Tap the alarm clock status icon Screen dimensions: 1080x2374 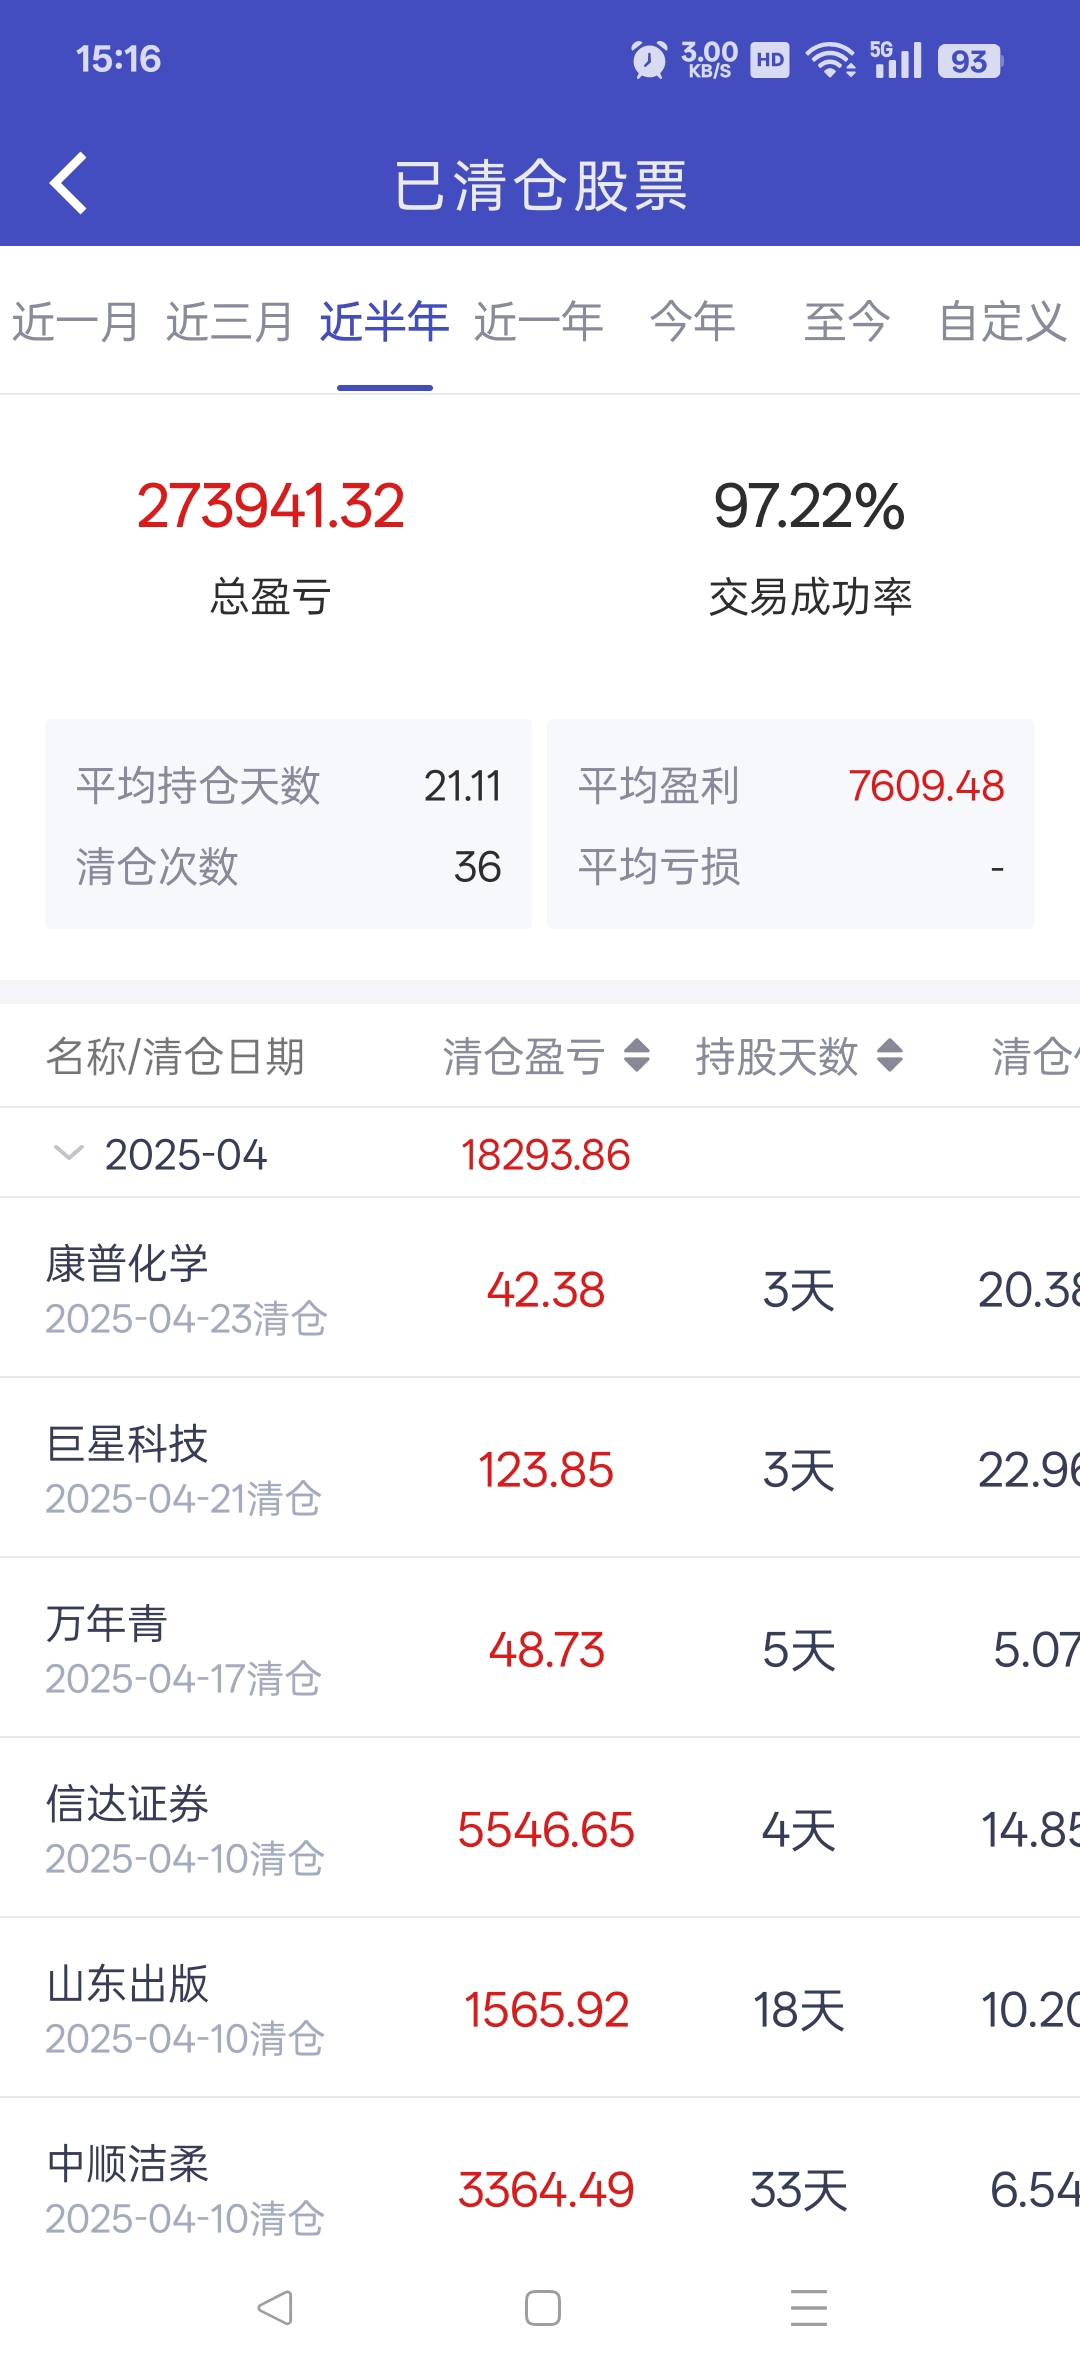pos(649,60)
